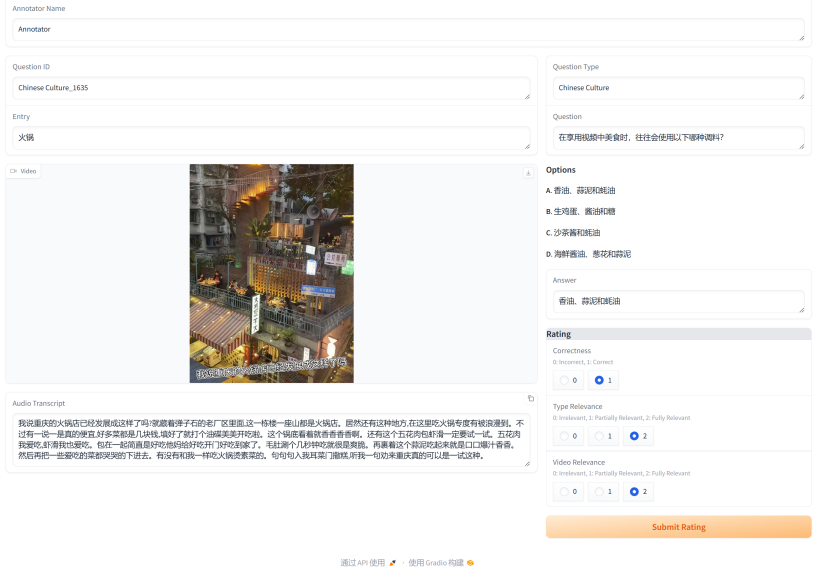Viewport: 818px width, 573px height.
Task: Click the Rating section header
Action: click(x=679, y=334)
